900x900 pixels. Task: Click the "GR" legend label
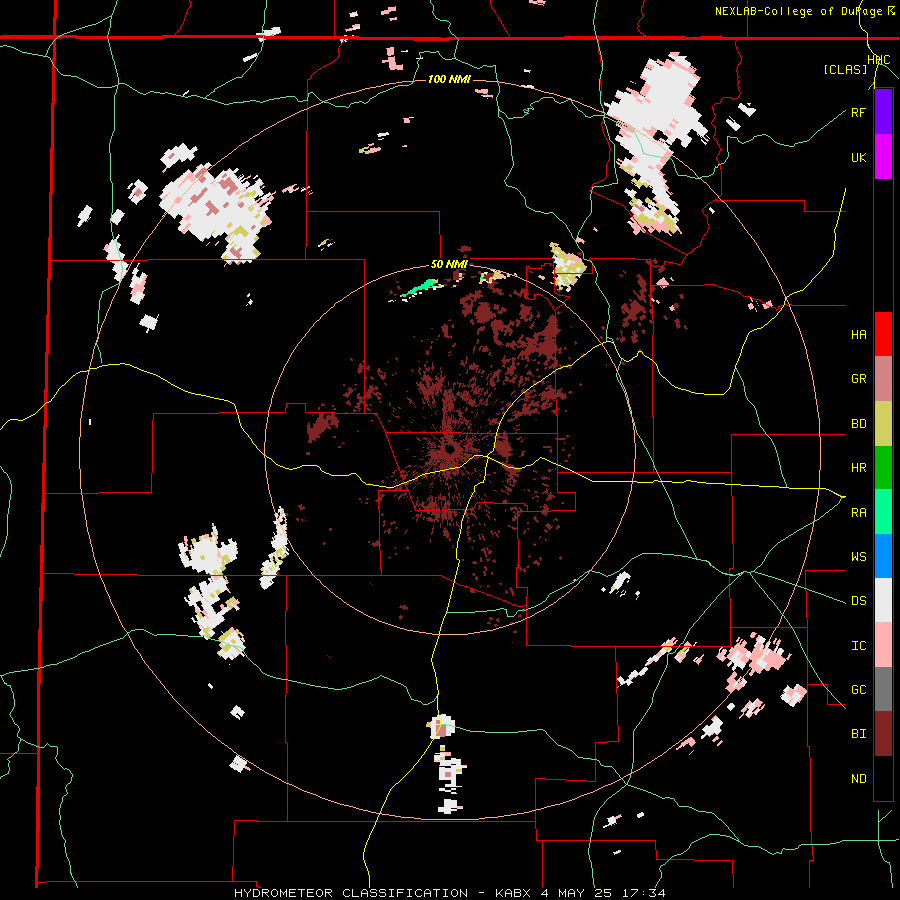click(x=858, y=379)
